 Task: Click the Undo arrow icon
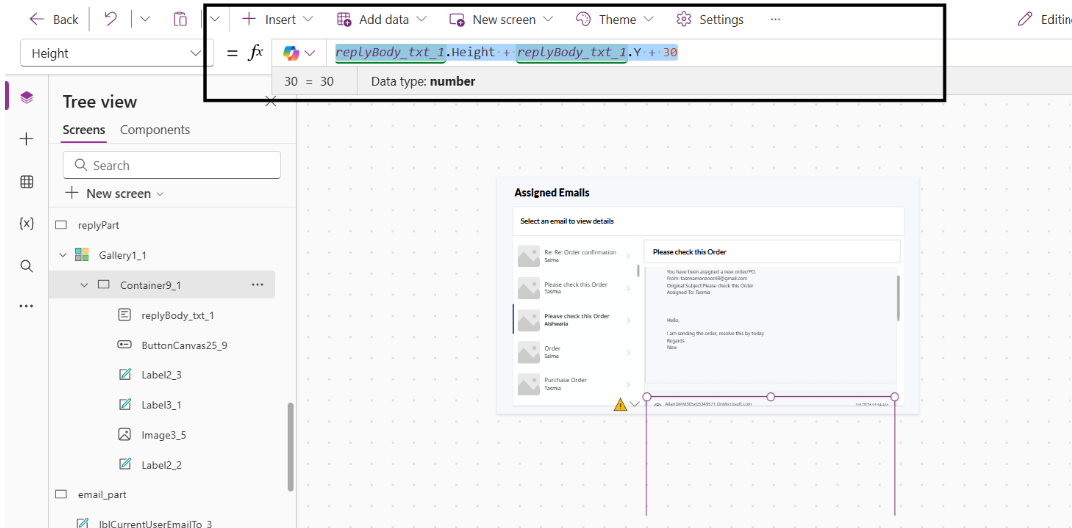(111, 19)
